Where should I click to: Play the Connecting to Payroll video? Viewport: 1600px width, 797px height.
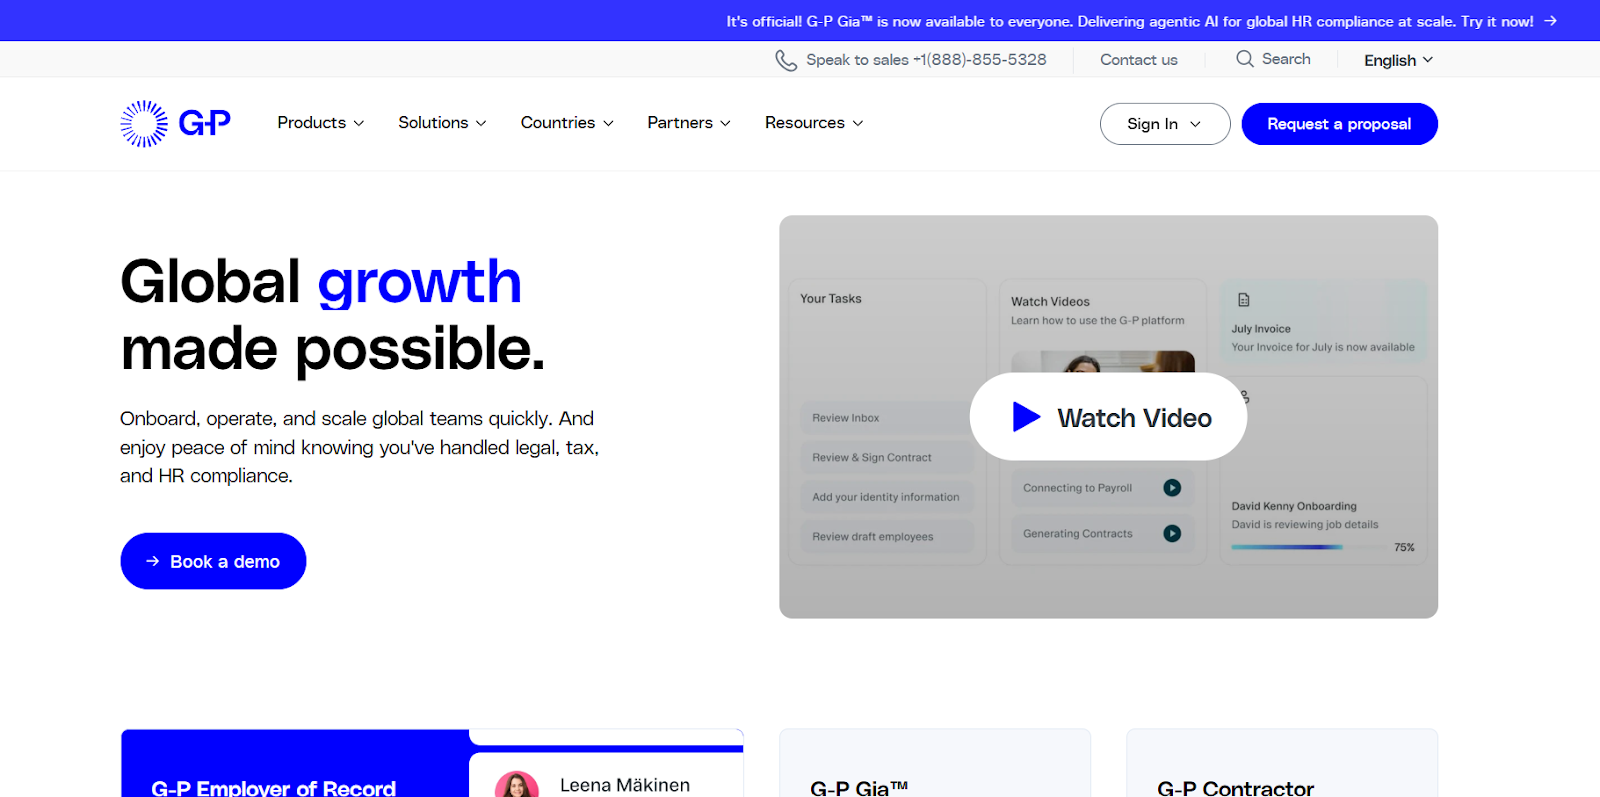click(x=1172, y=488)
